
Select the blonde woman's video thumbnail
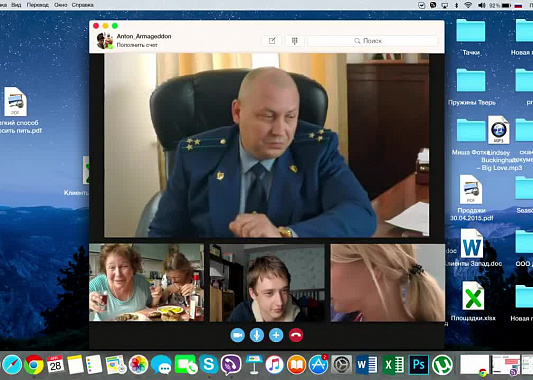(x=388, y=282)
